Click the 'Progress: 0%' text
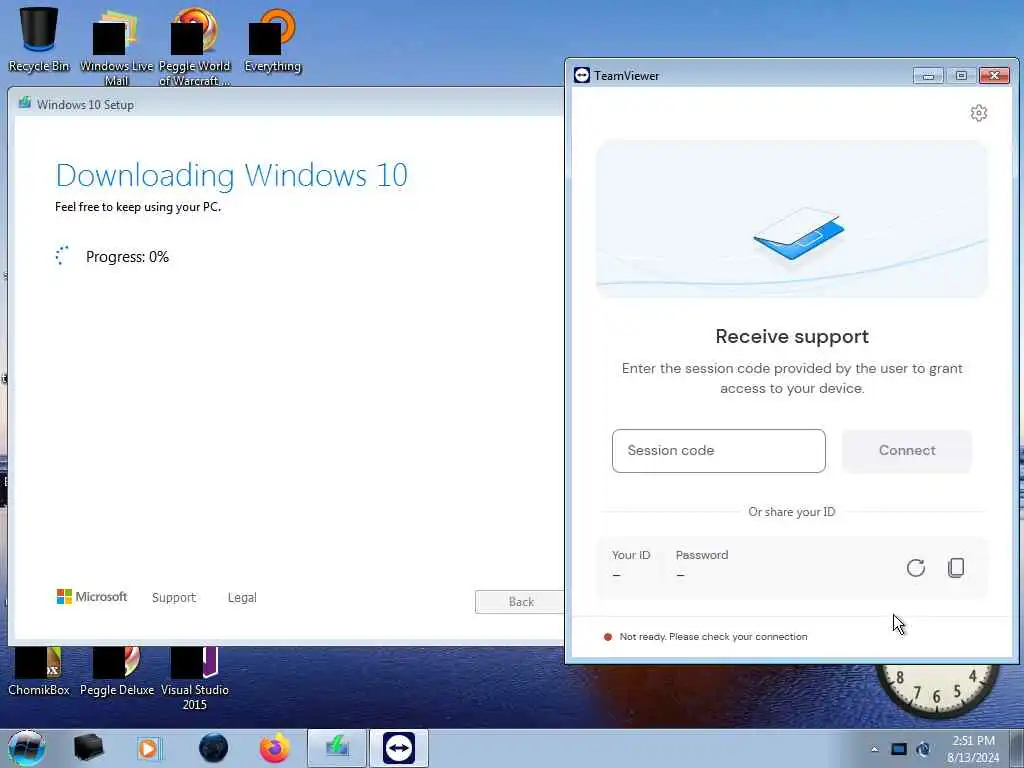 (127, 257)
